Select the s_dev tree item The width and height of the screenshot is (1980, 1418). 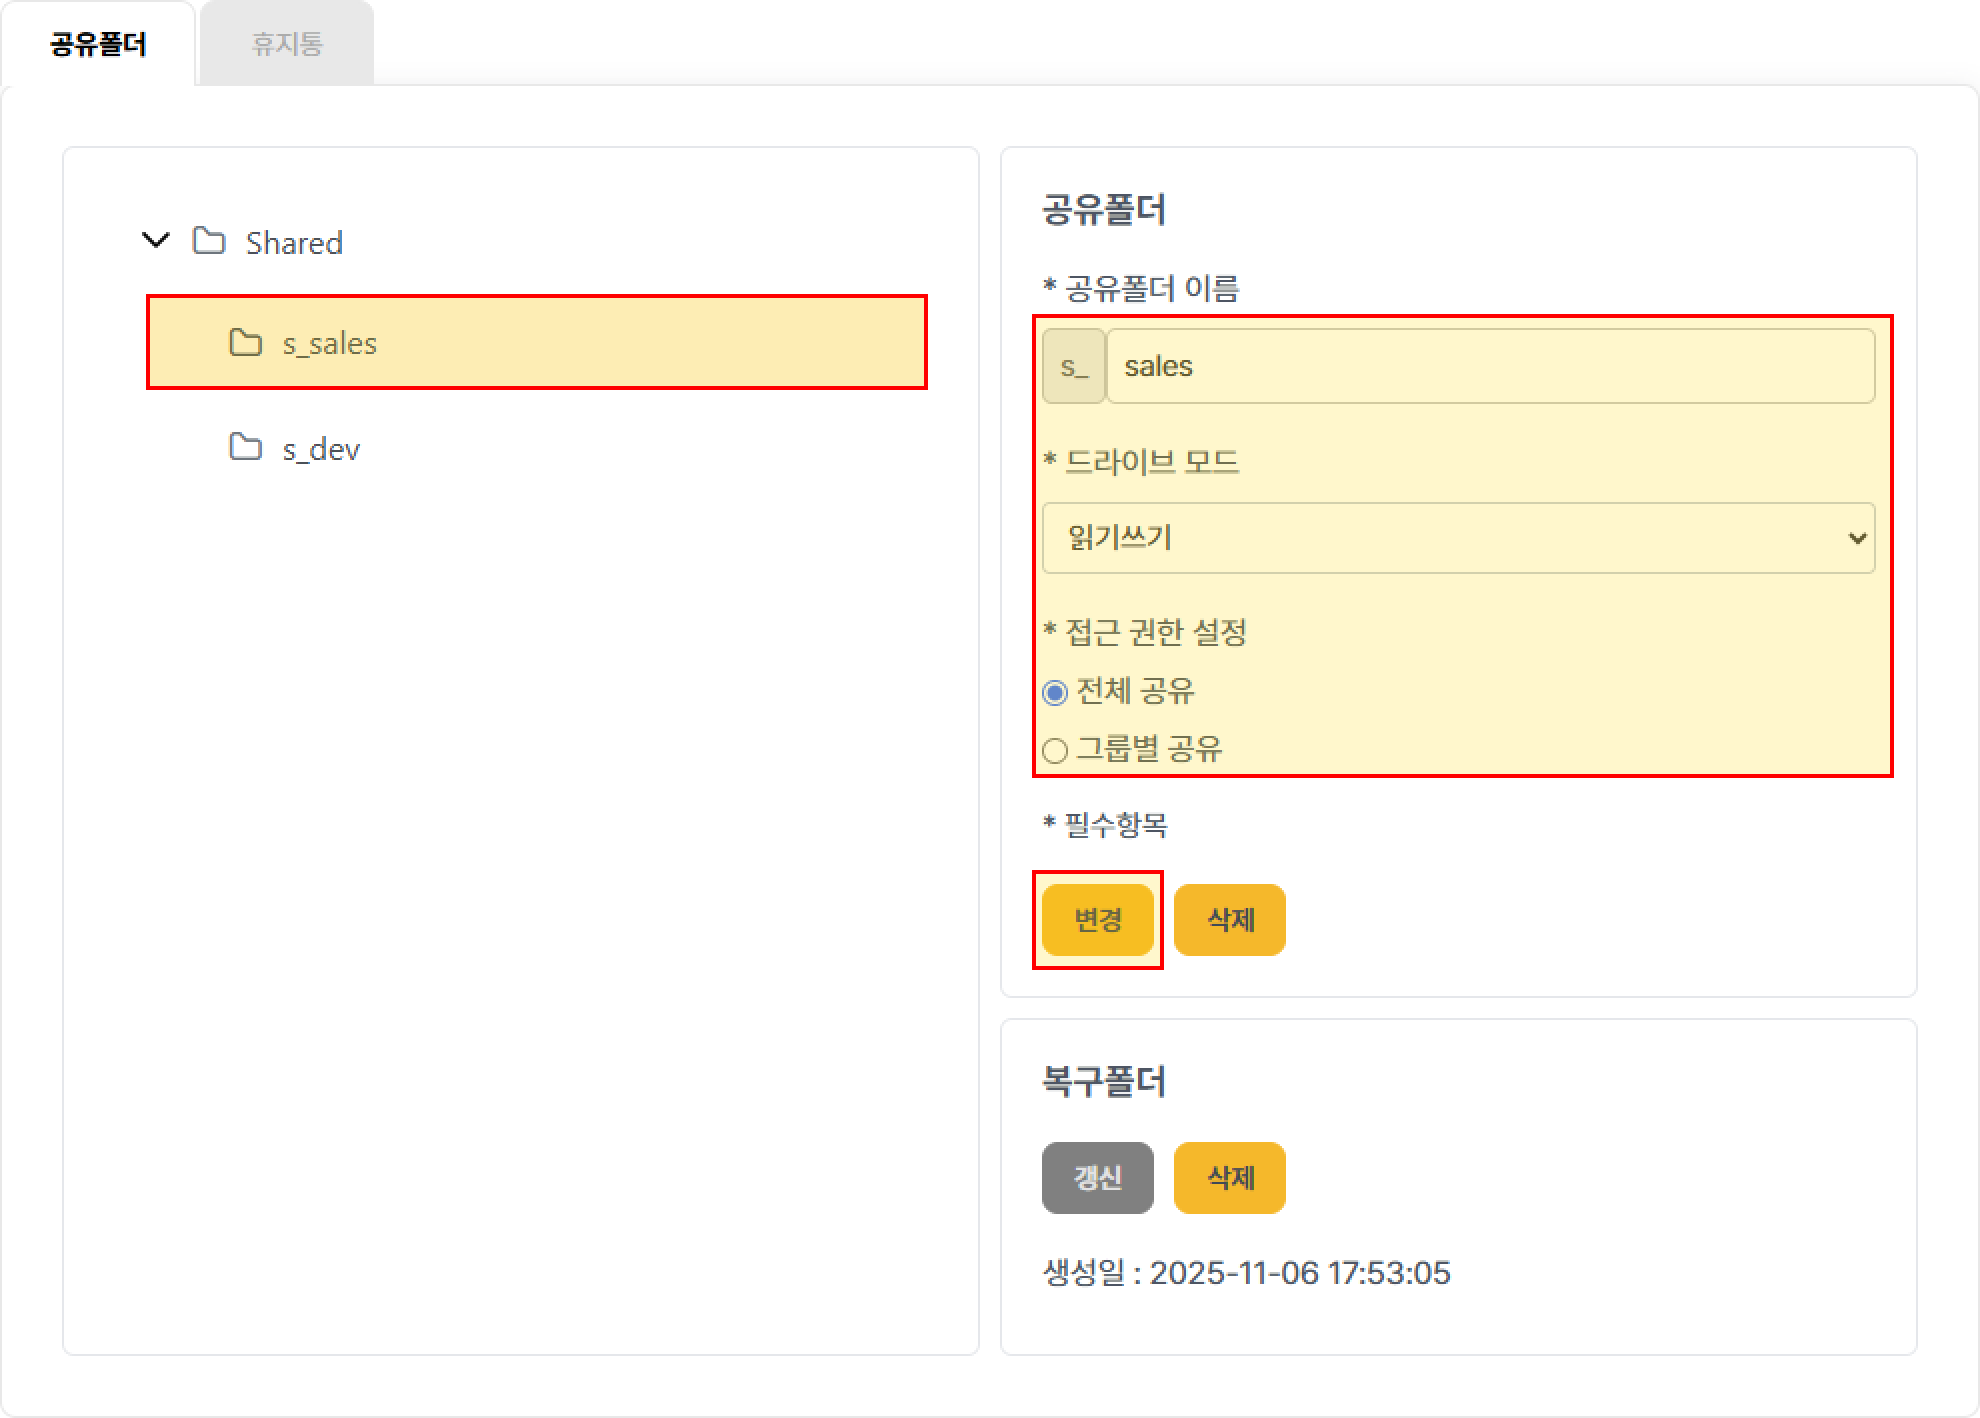pyautogui.click(x=321, y=449)
